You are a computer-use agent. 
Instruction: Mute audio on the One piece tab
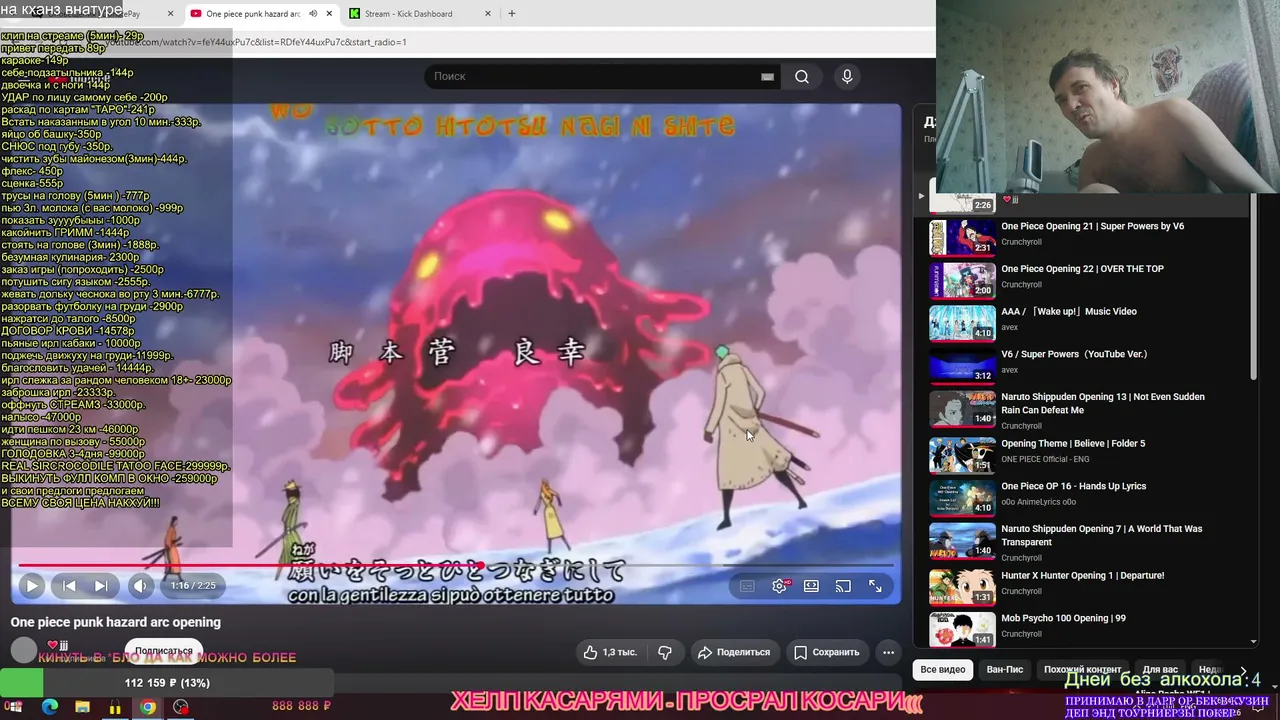pyautogui.click(x=312, y=14)
